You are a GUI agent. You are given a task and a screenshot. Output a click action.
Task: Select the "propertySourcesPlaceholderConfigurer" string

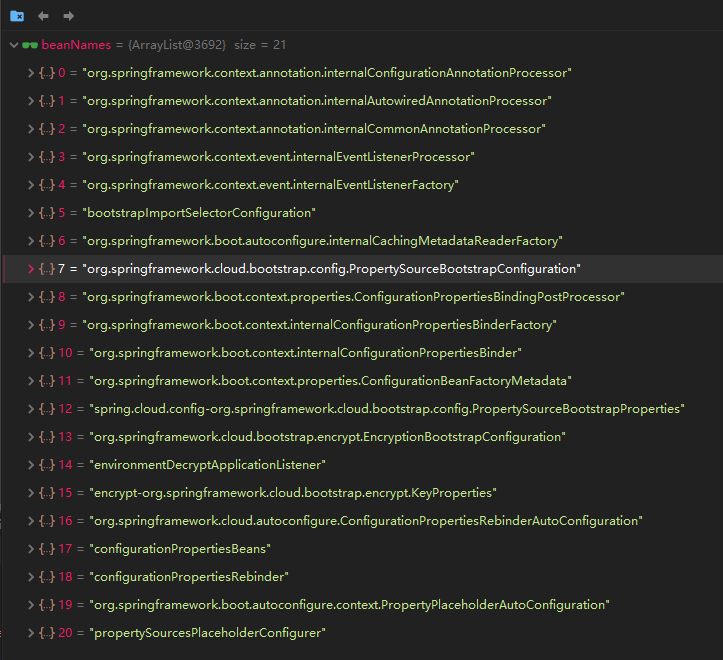[207, 633]
